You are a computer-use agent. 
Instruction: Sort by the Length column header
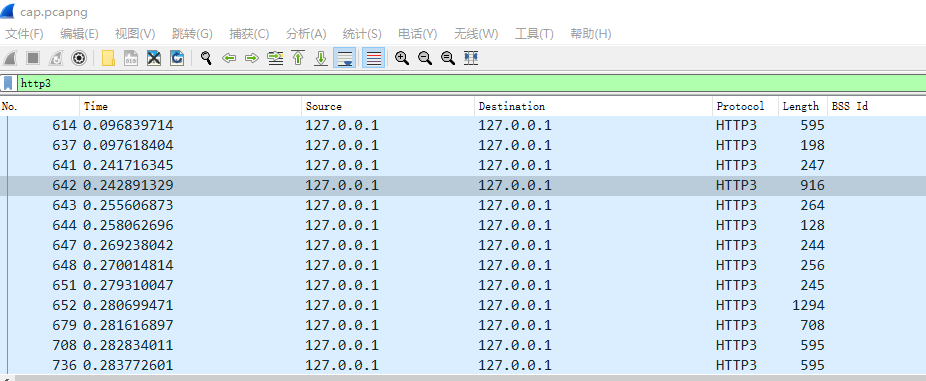(803, 106)
